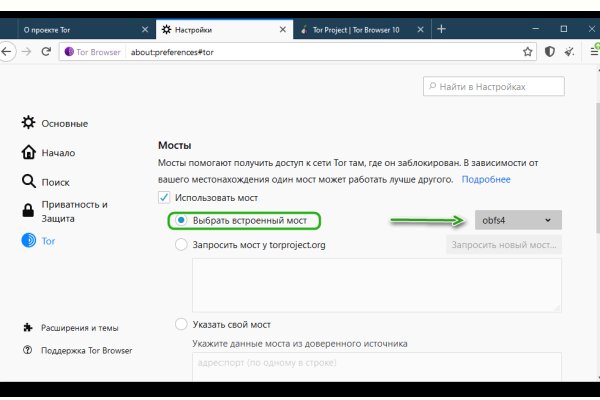Select Указать свой мост radio option
This screenshot has width=600, height=400.
pos(181,324)
